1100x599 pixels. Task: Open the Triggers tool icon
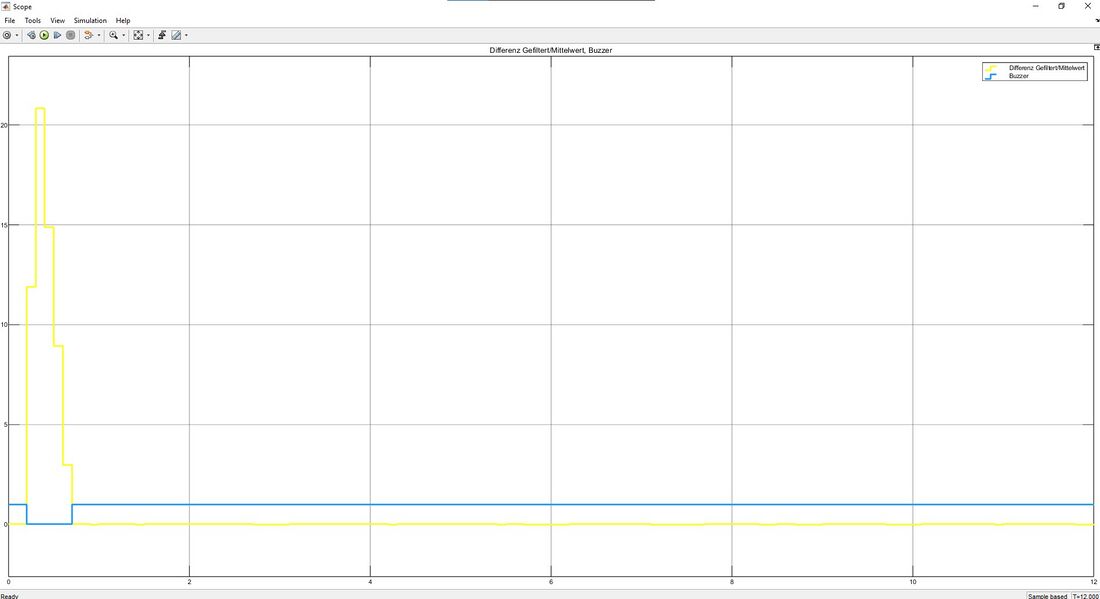162,35
